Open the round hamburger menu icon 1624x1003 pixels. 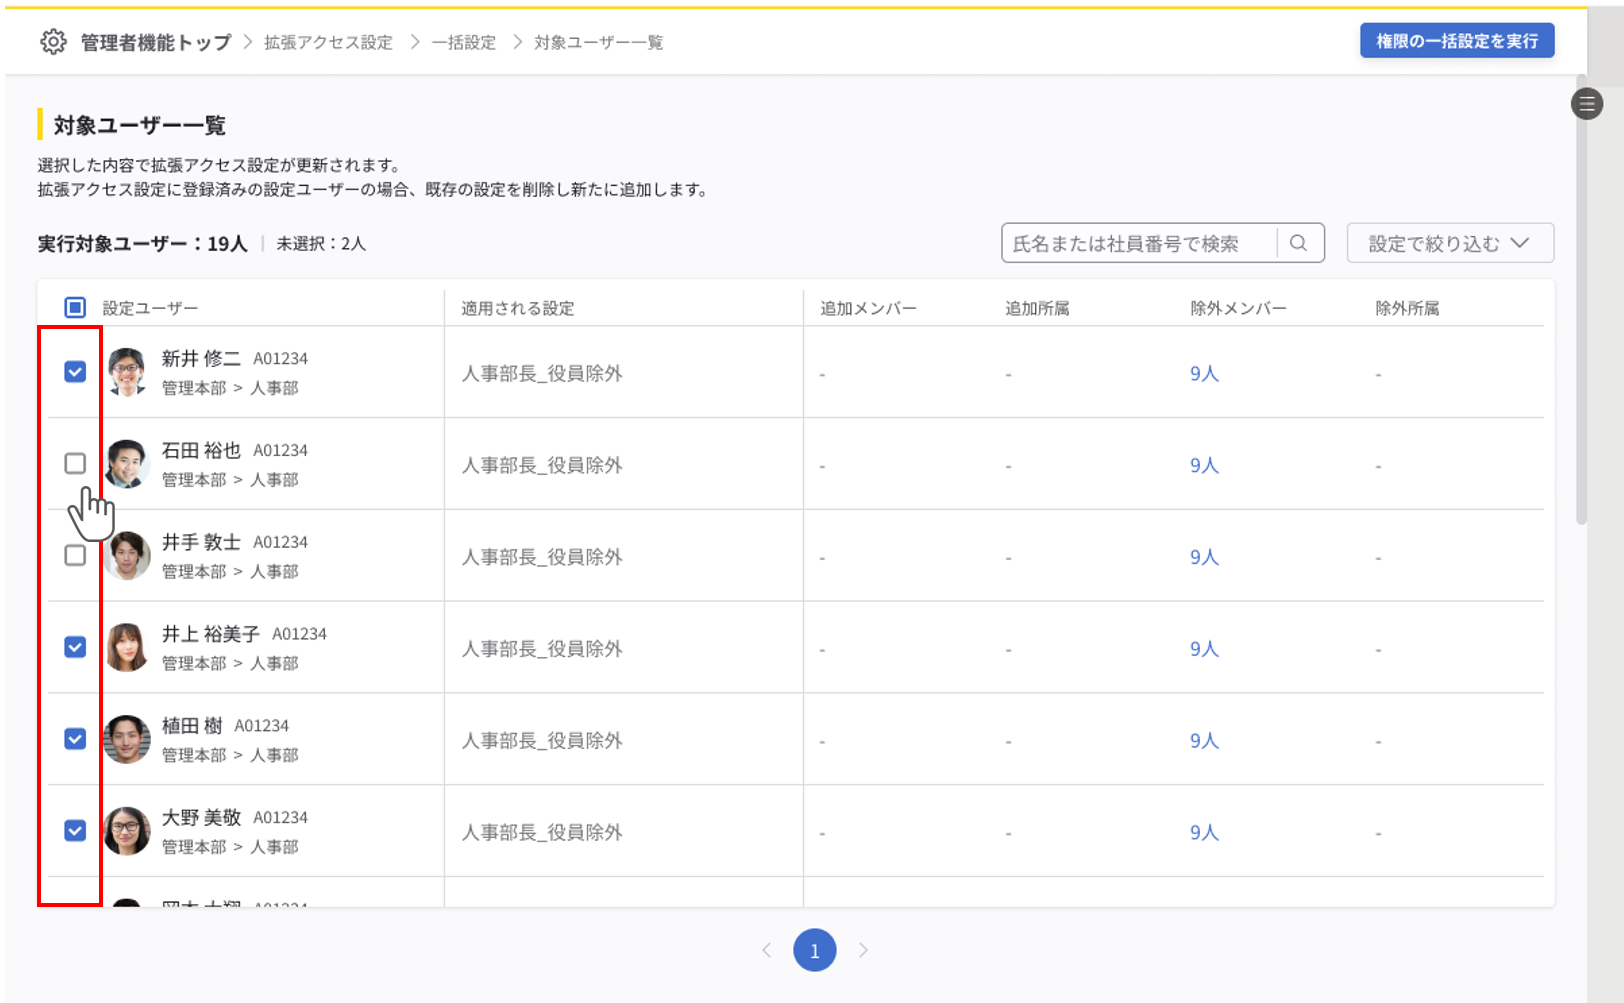click(1586, 104)
